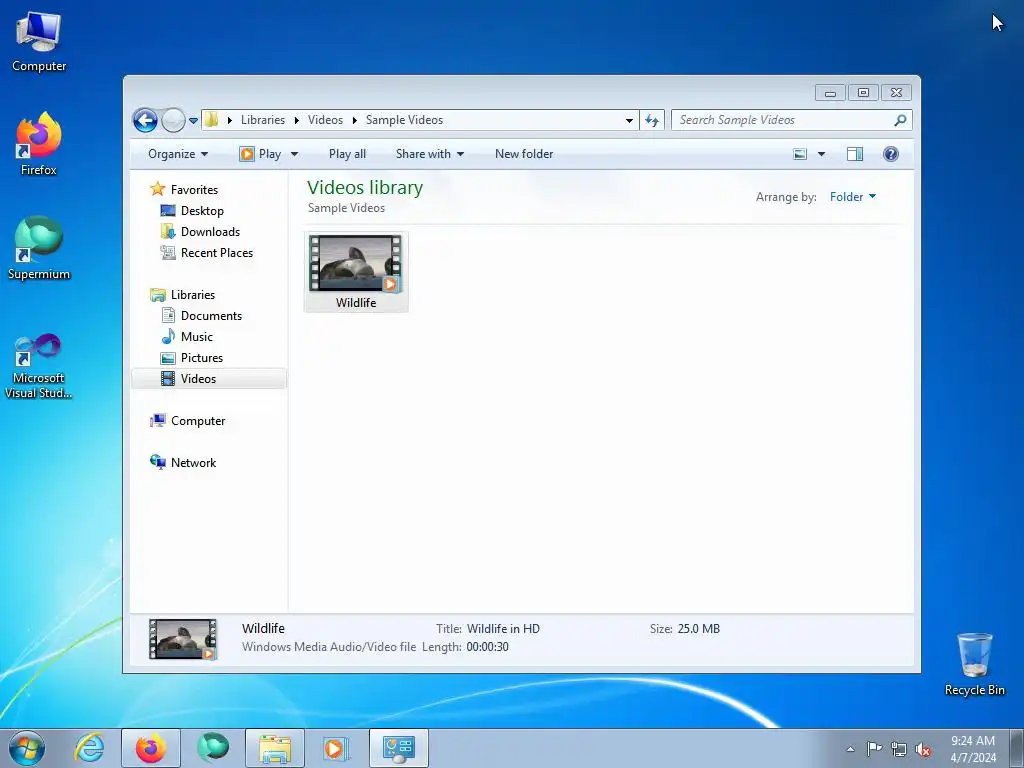Viewport: 1024px width, 768px height.
Task: Select Libraries in the address breadcrumb
Action: [x=263, y=120]
